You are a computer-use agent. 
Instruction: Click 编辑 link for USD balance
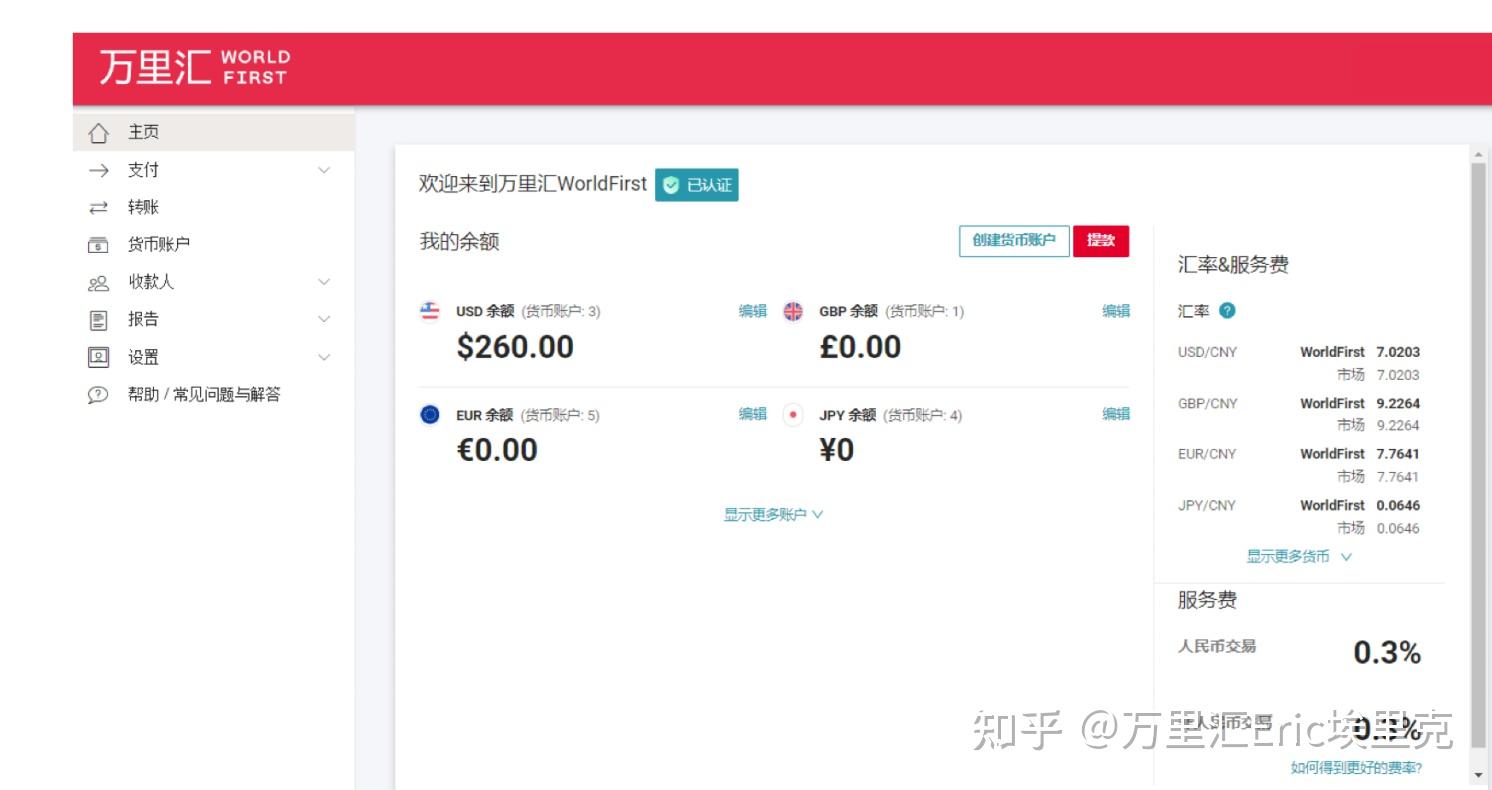[753, 311]
